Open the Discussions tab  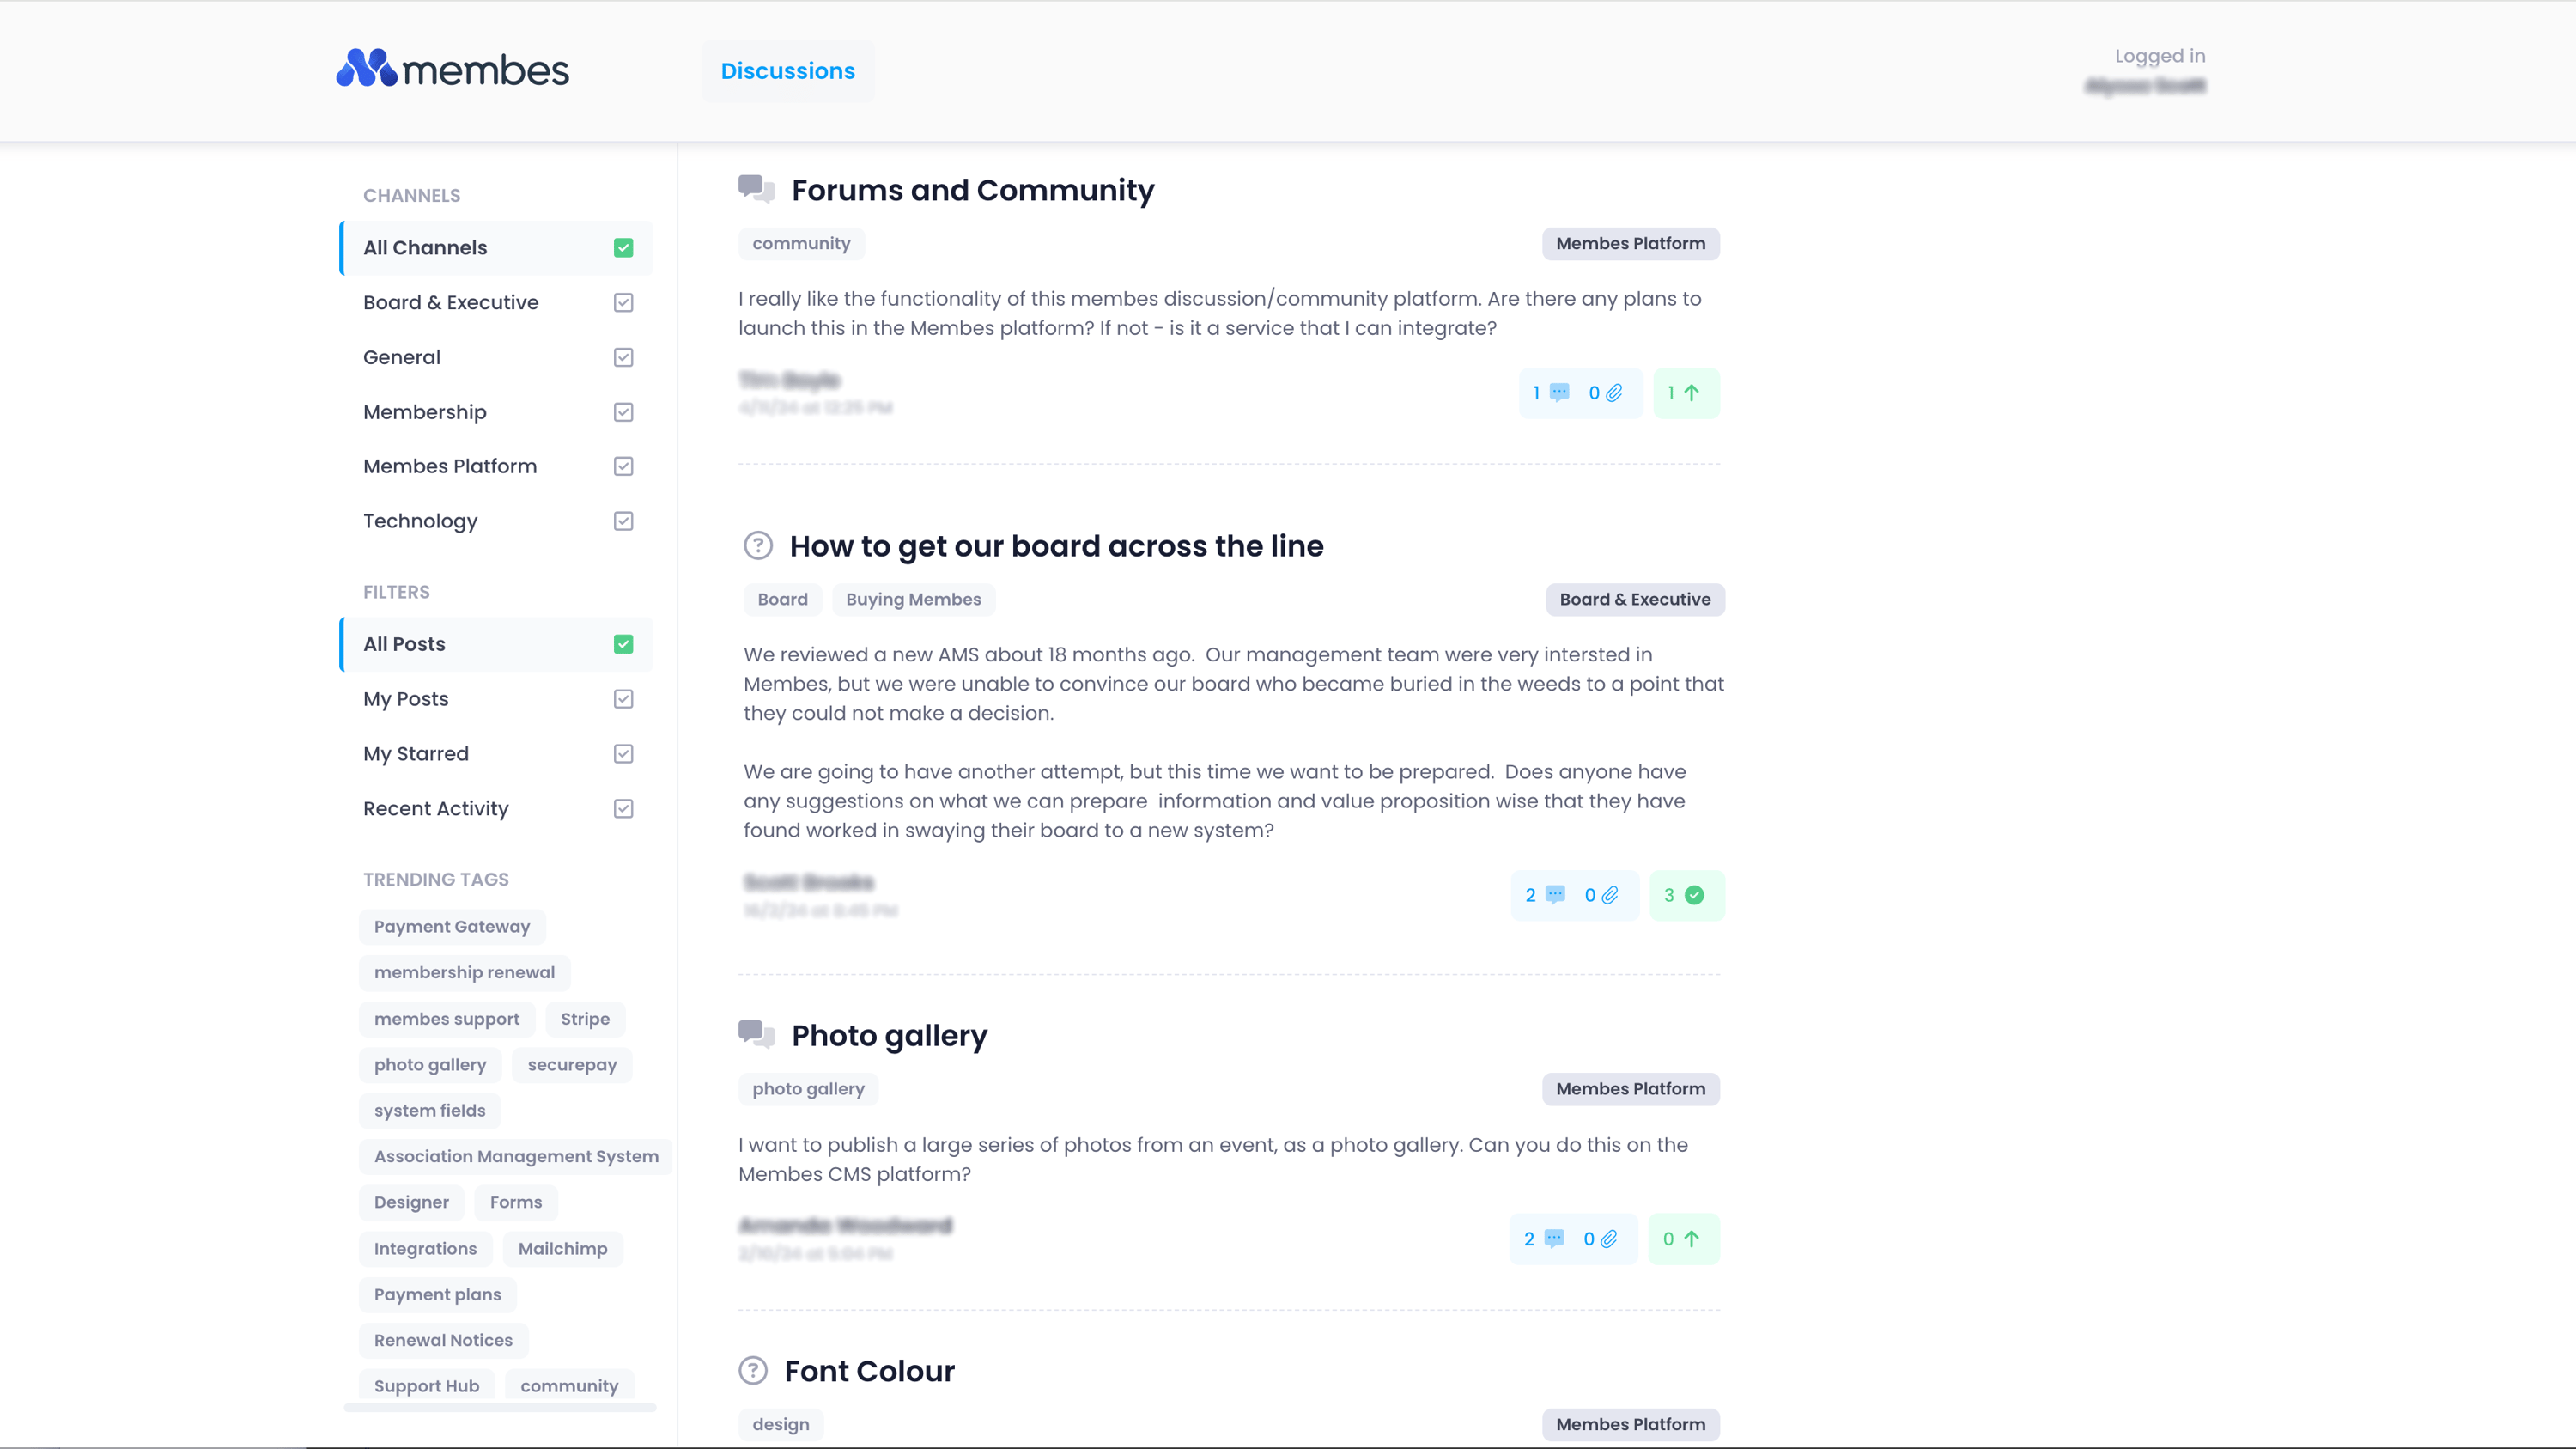point(788,70)
